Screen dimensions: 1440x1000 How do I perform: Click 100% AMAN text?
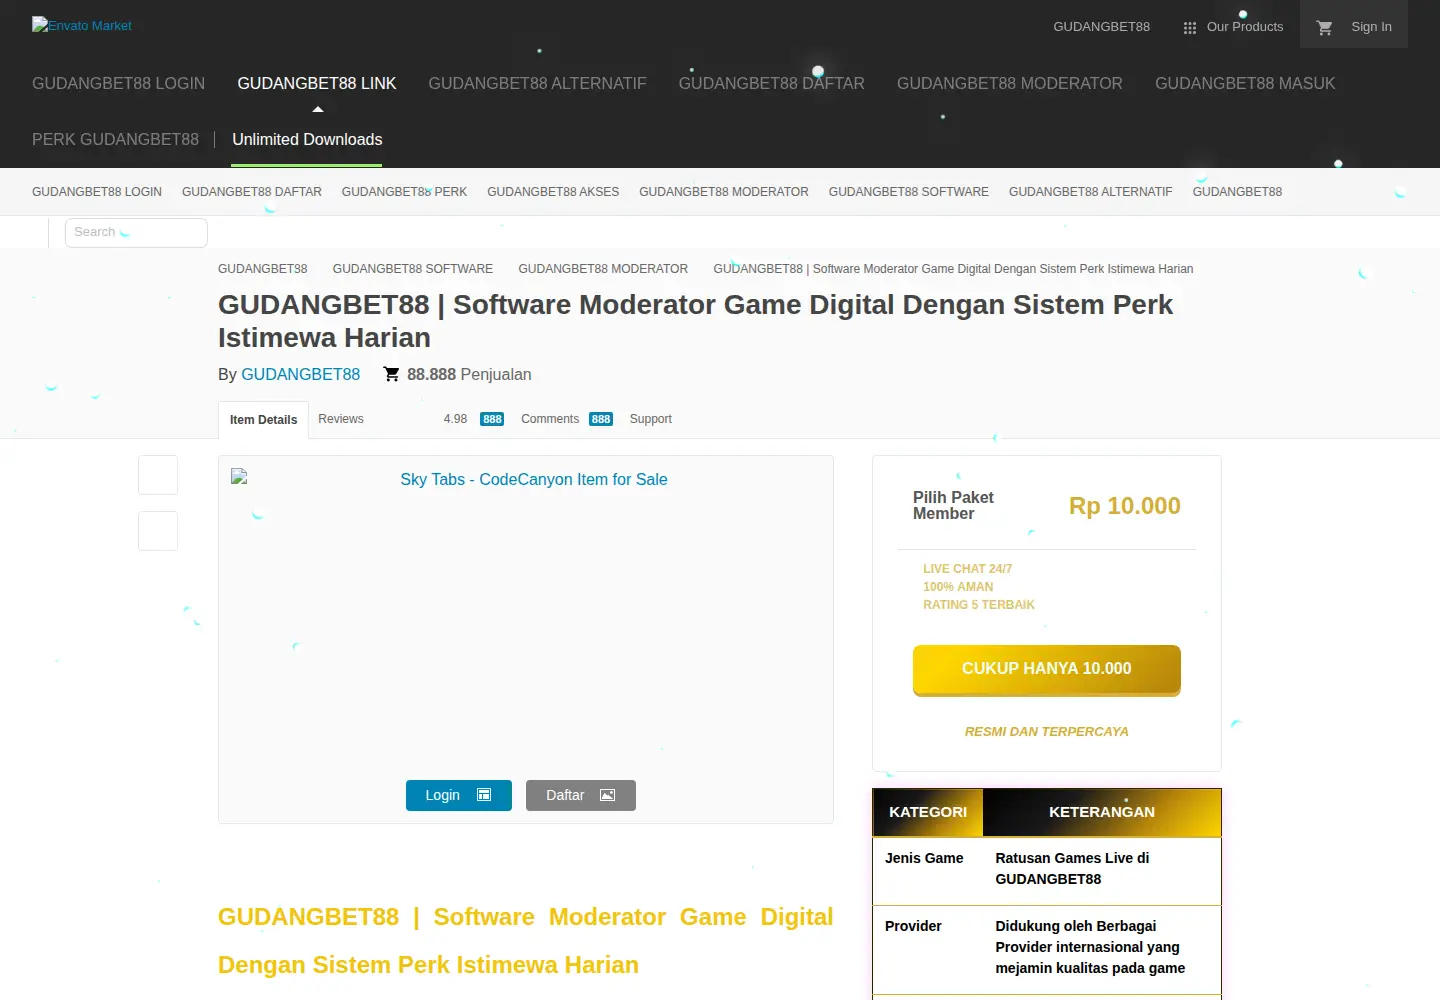958,587
